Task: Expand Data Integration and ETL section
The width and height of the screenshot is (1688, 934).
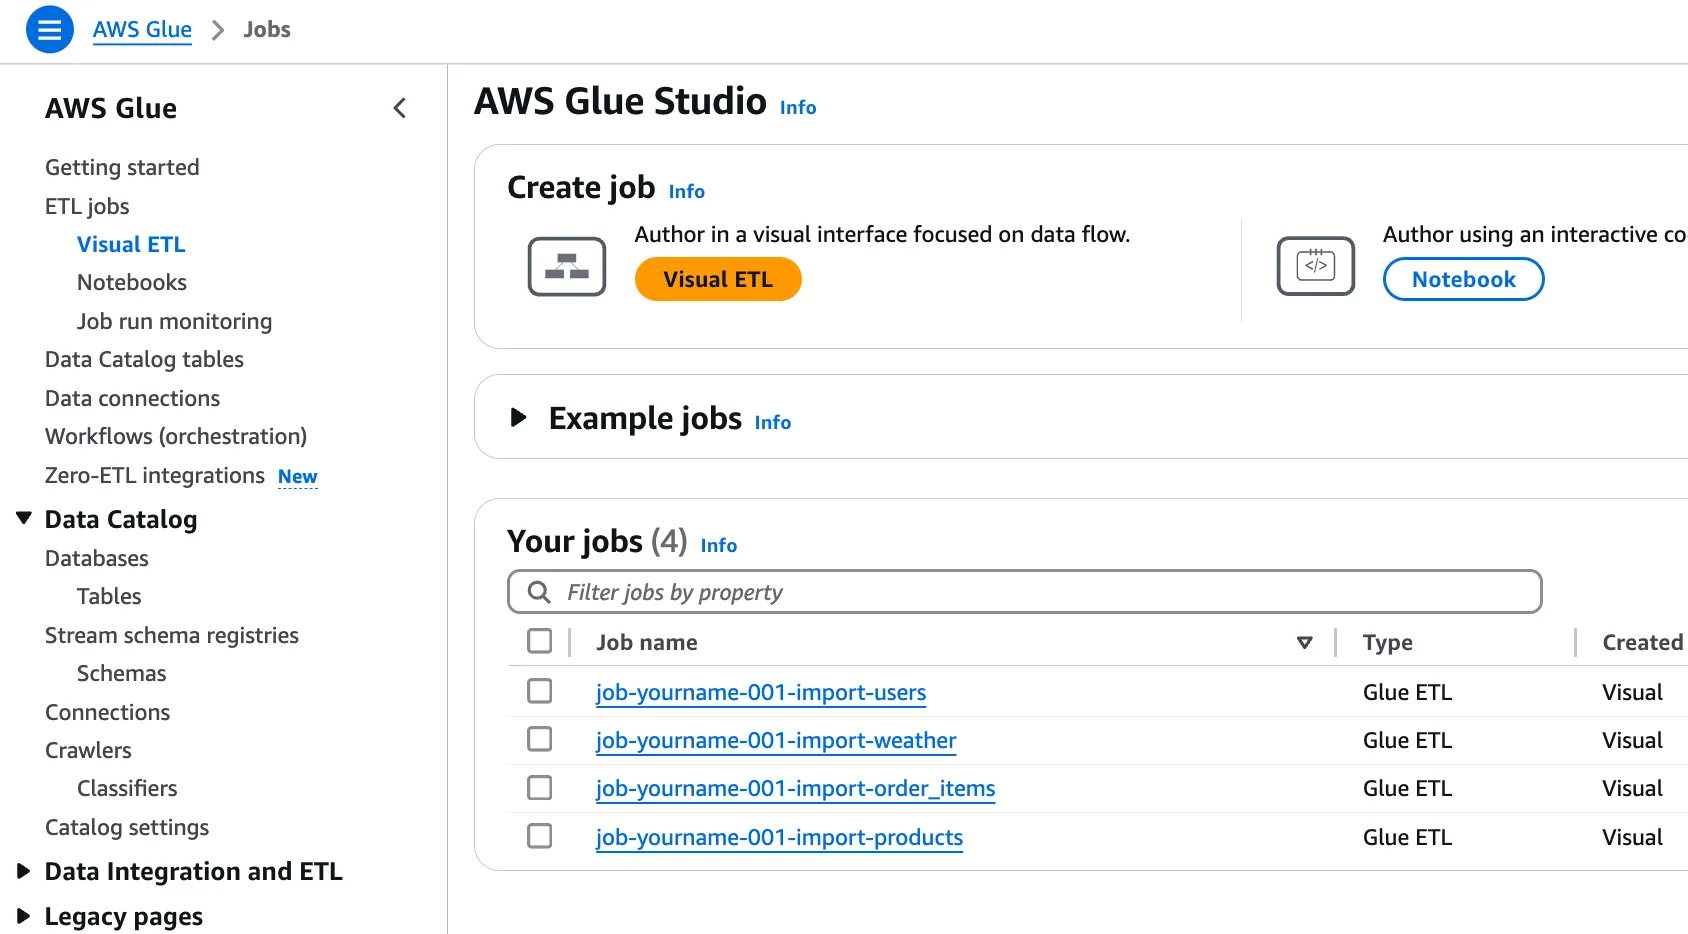Action: pyautogui.click(x=24, y=871)
